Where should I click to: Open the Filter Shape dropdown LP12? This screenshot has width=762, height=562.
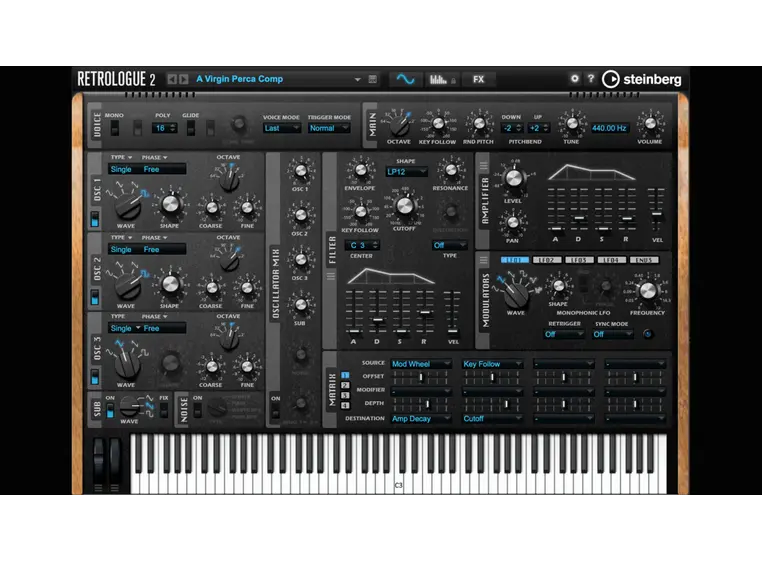pos(407,172)
